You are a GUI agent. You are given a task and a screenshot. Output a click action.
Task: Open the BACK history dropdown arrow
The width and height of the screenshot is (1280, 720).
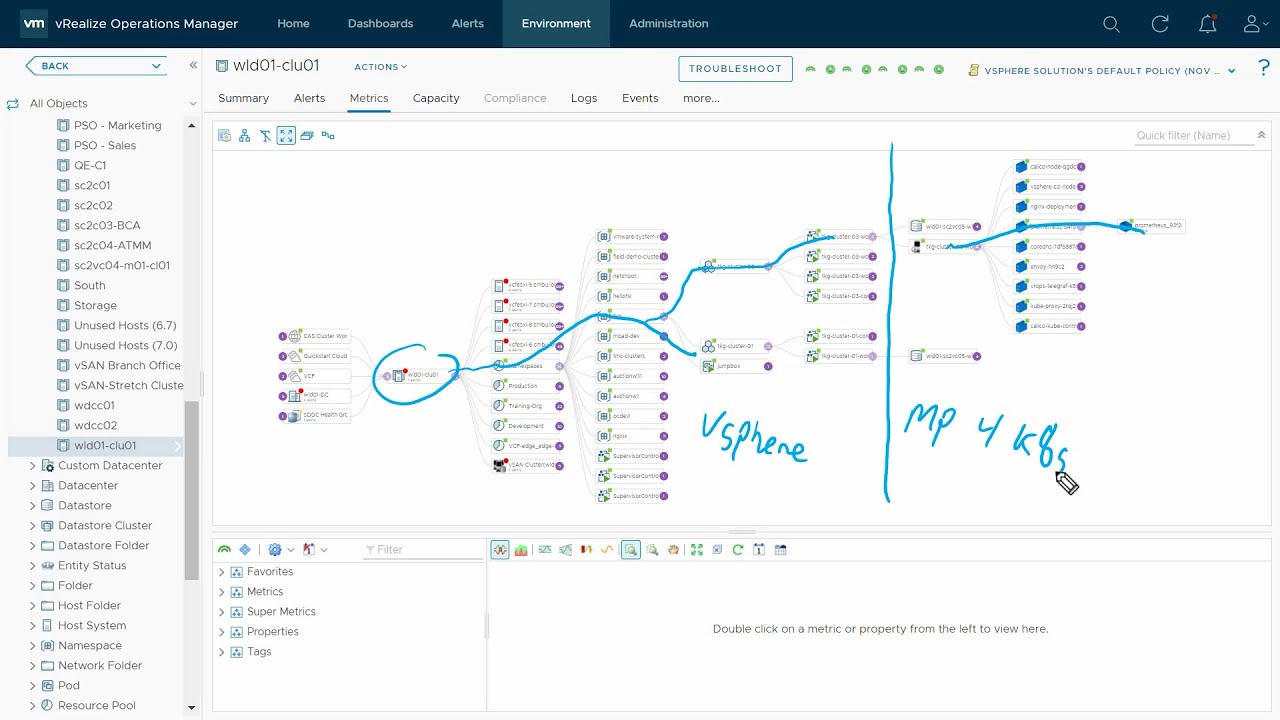click(157, 66)
